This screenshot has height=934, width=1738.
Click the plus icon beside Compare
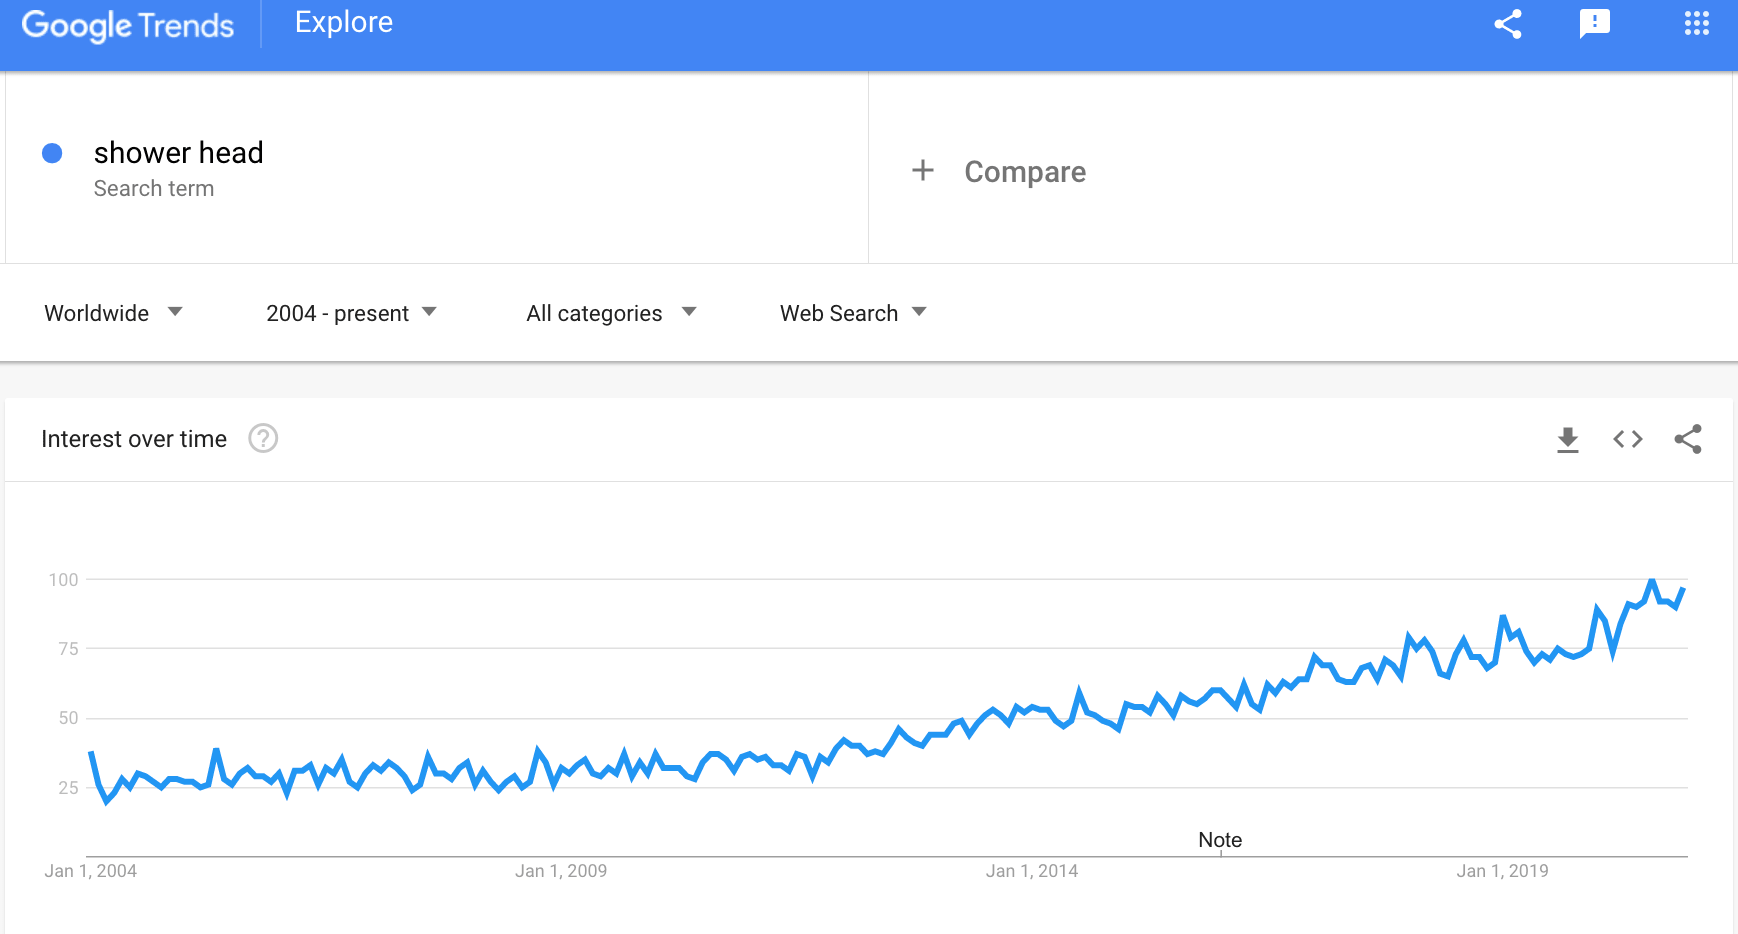point(923,170)
